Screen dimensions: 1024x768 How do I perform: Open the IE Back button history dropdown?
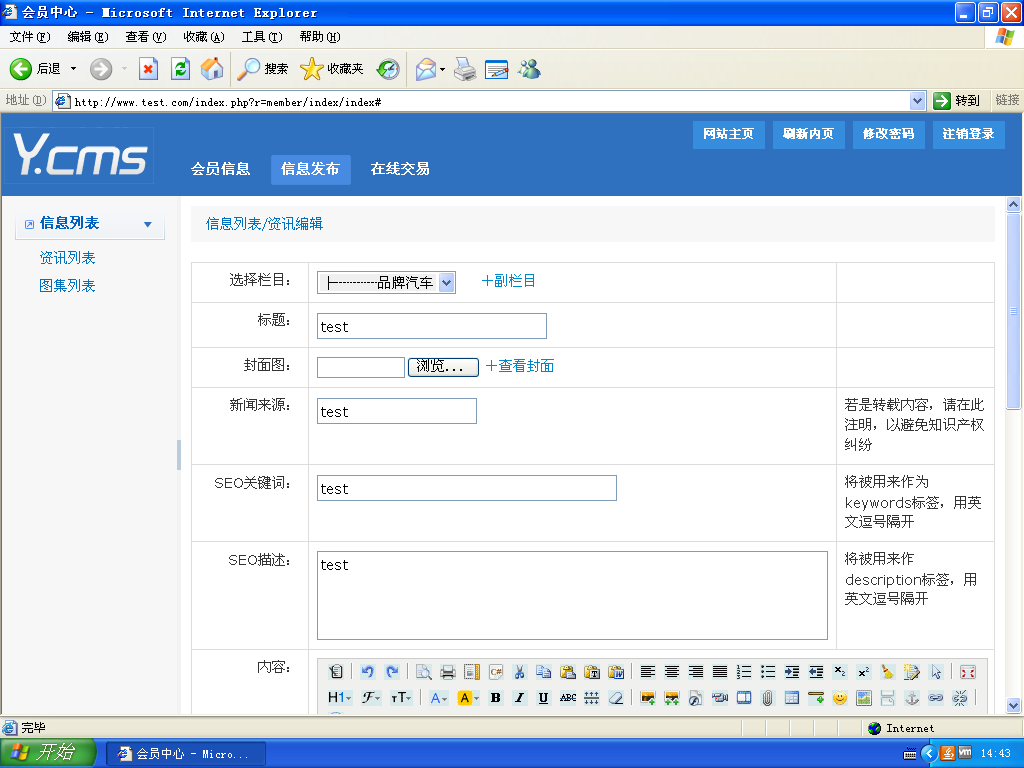pos(73,69)
